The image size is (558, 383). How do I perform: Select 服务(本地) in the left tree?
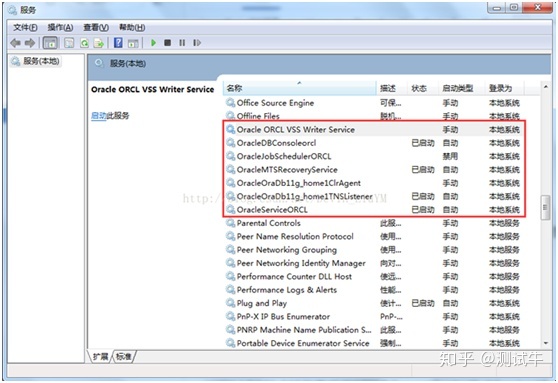(x=41, y=61)
